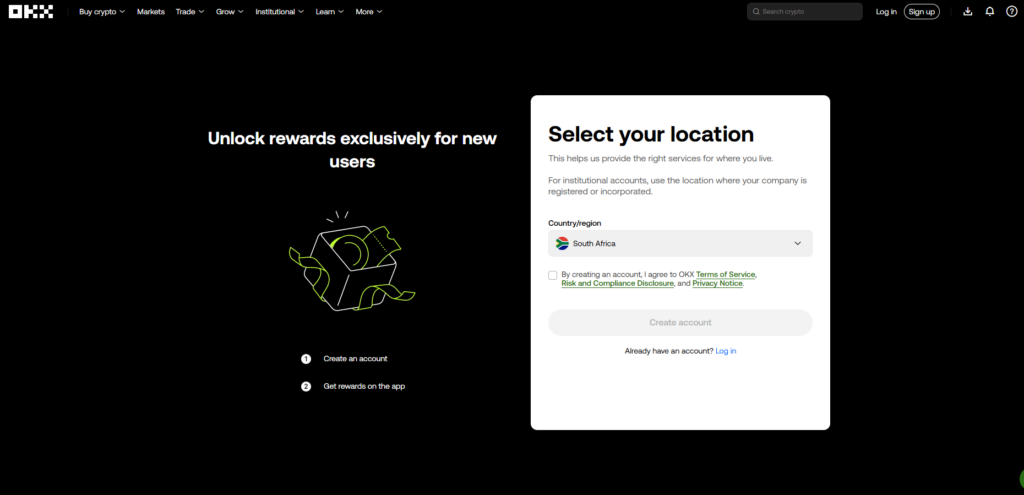Tick the terms agreement checkbox
This screenshot has width=1024, height=495.
[553, 275]
